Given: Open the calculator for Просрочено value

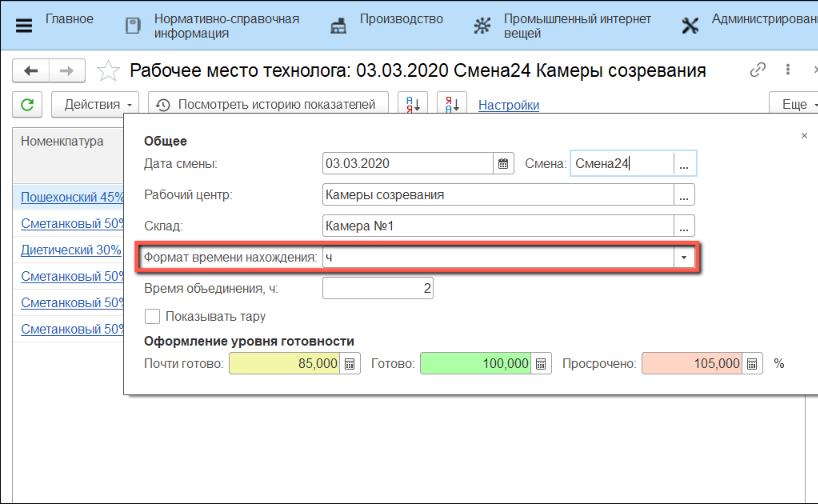Looking at the screenshot, I should pyautogui.click(x=752, y=364).
